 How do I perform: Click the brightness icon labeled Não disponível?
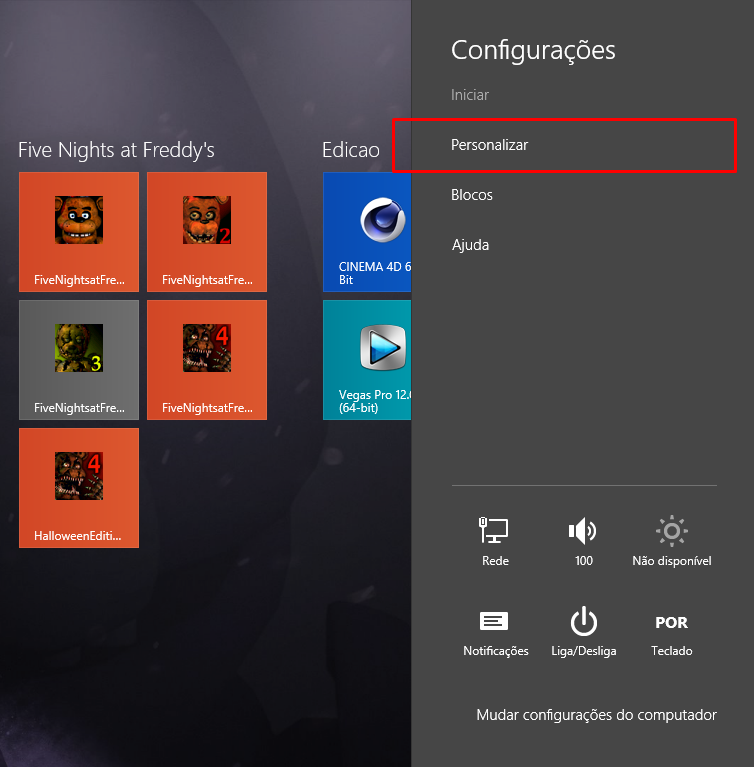pyautogui.click(x=671, y=541)
